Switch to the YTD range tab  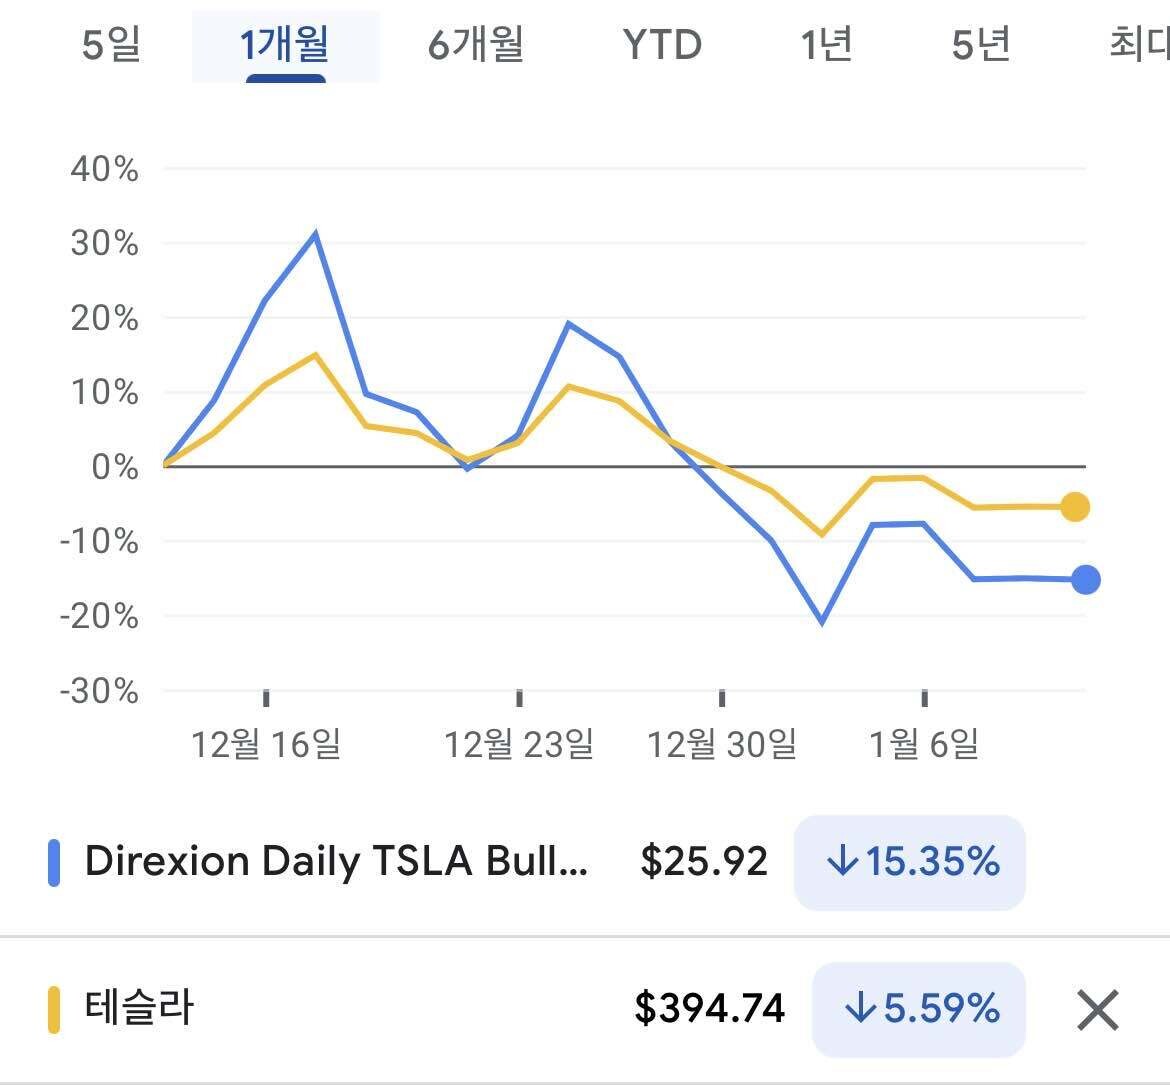[662, 45]
